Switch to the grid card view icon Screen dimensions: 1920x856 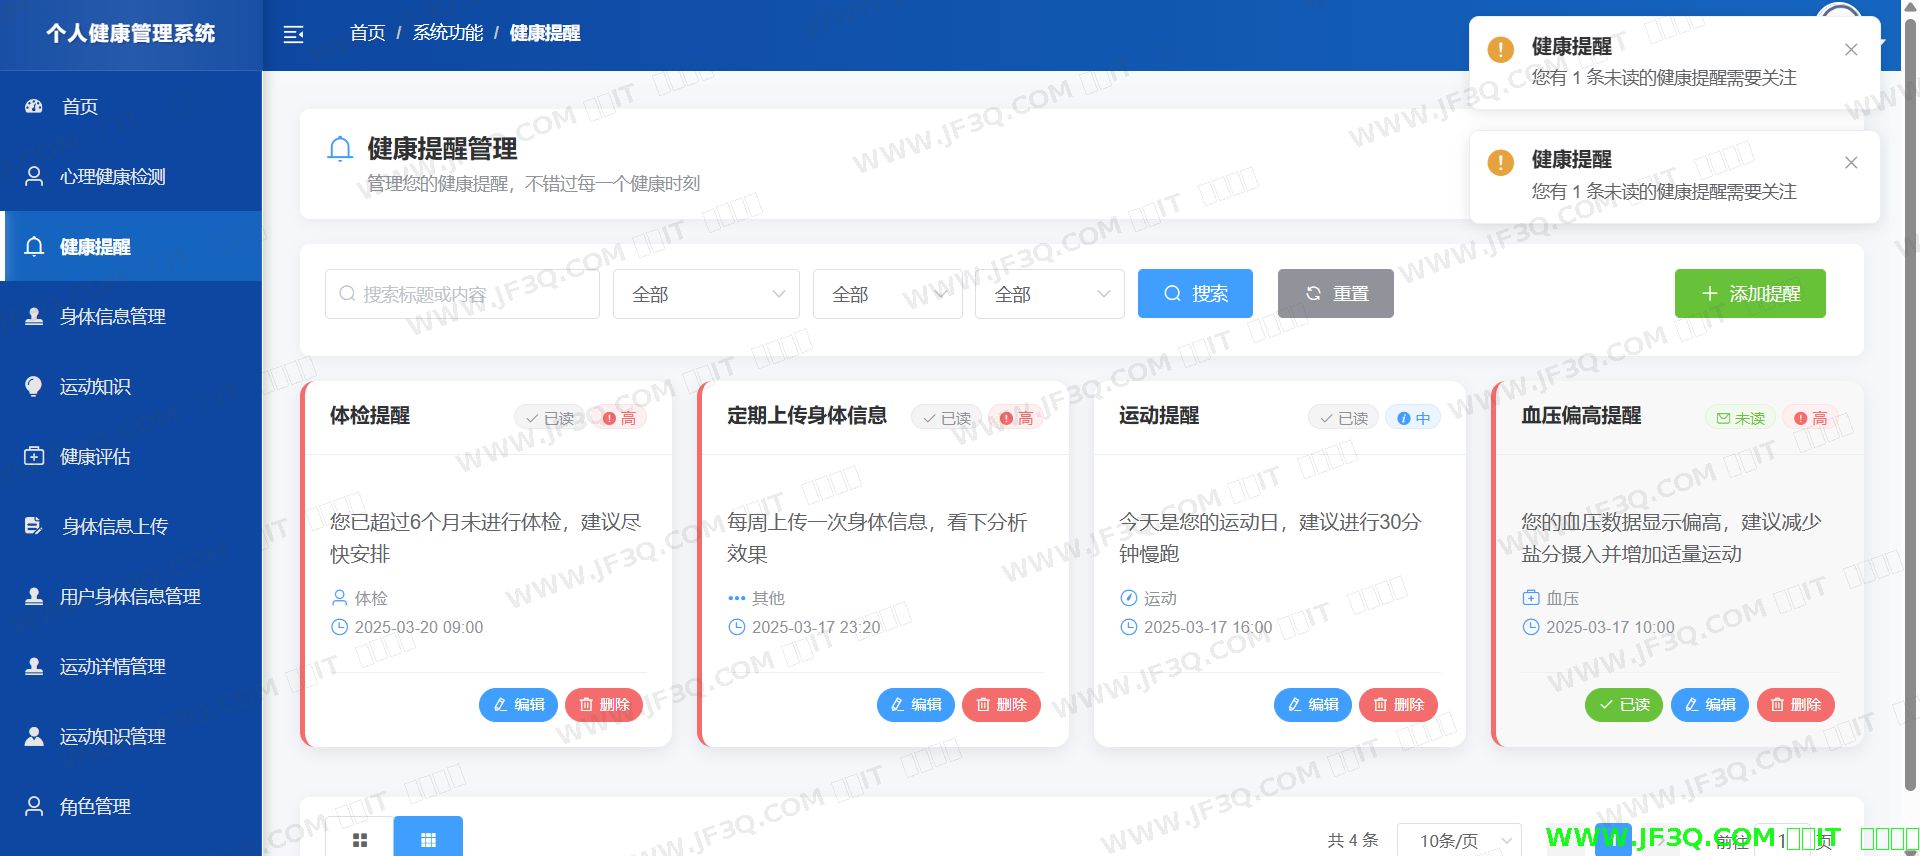[x=428, y=839]
